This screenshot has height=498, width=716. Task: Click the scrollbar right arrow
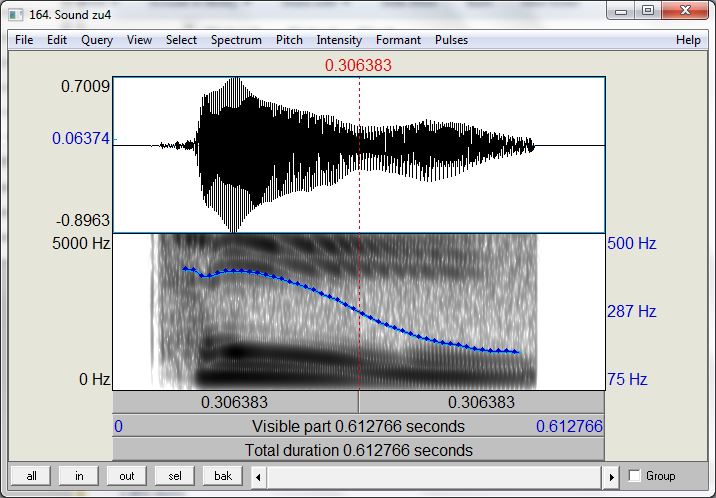pos(611,477)
